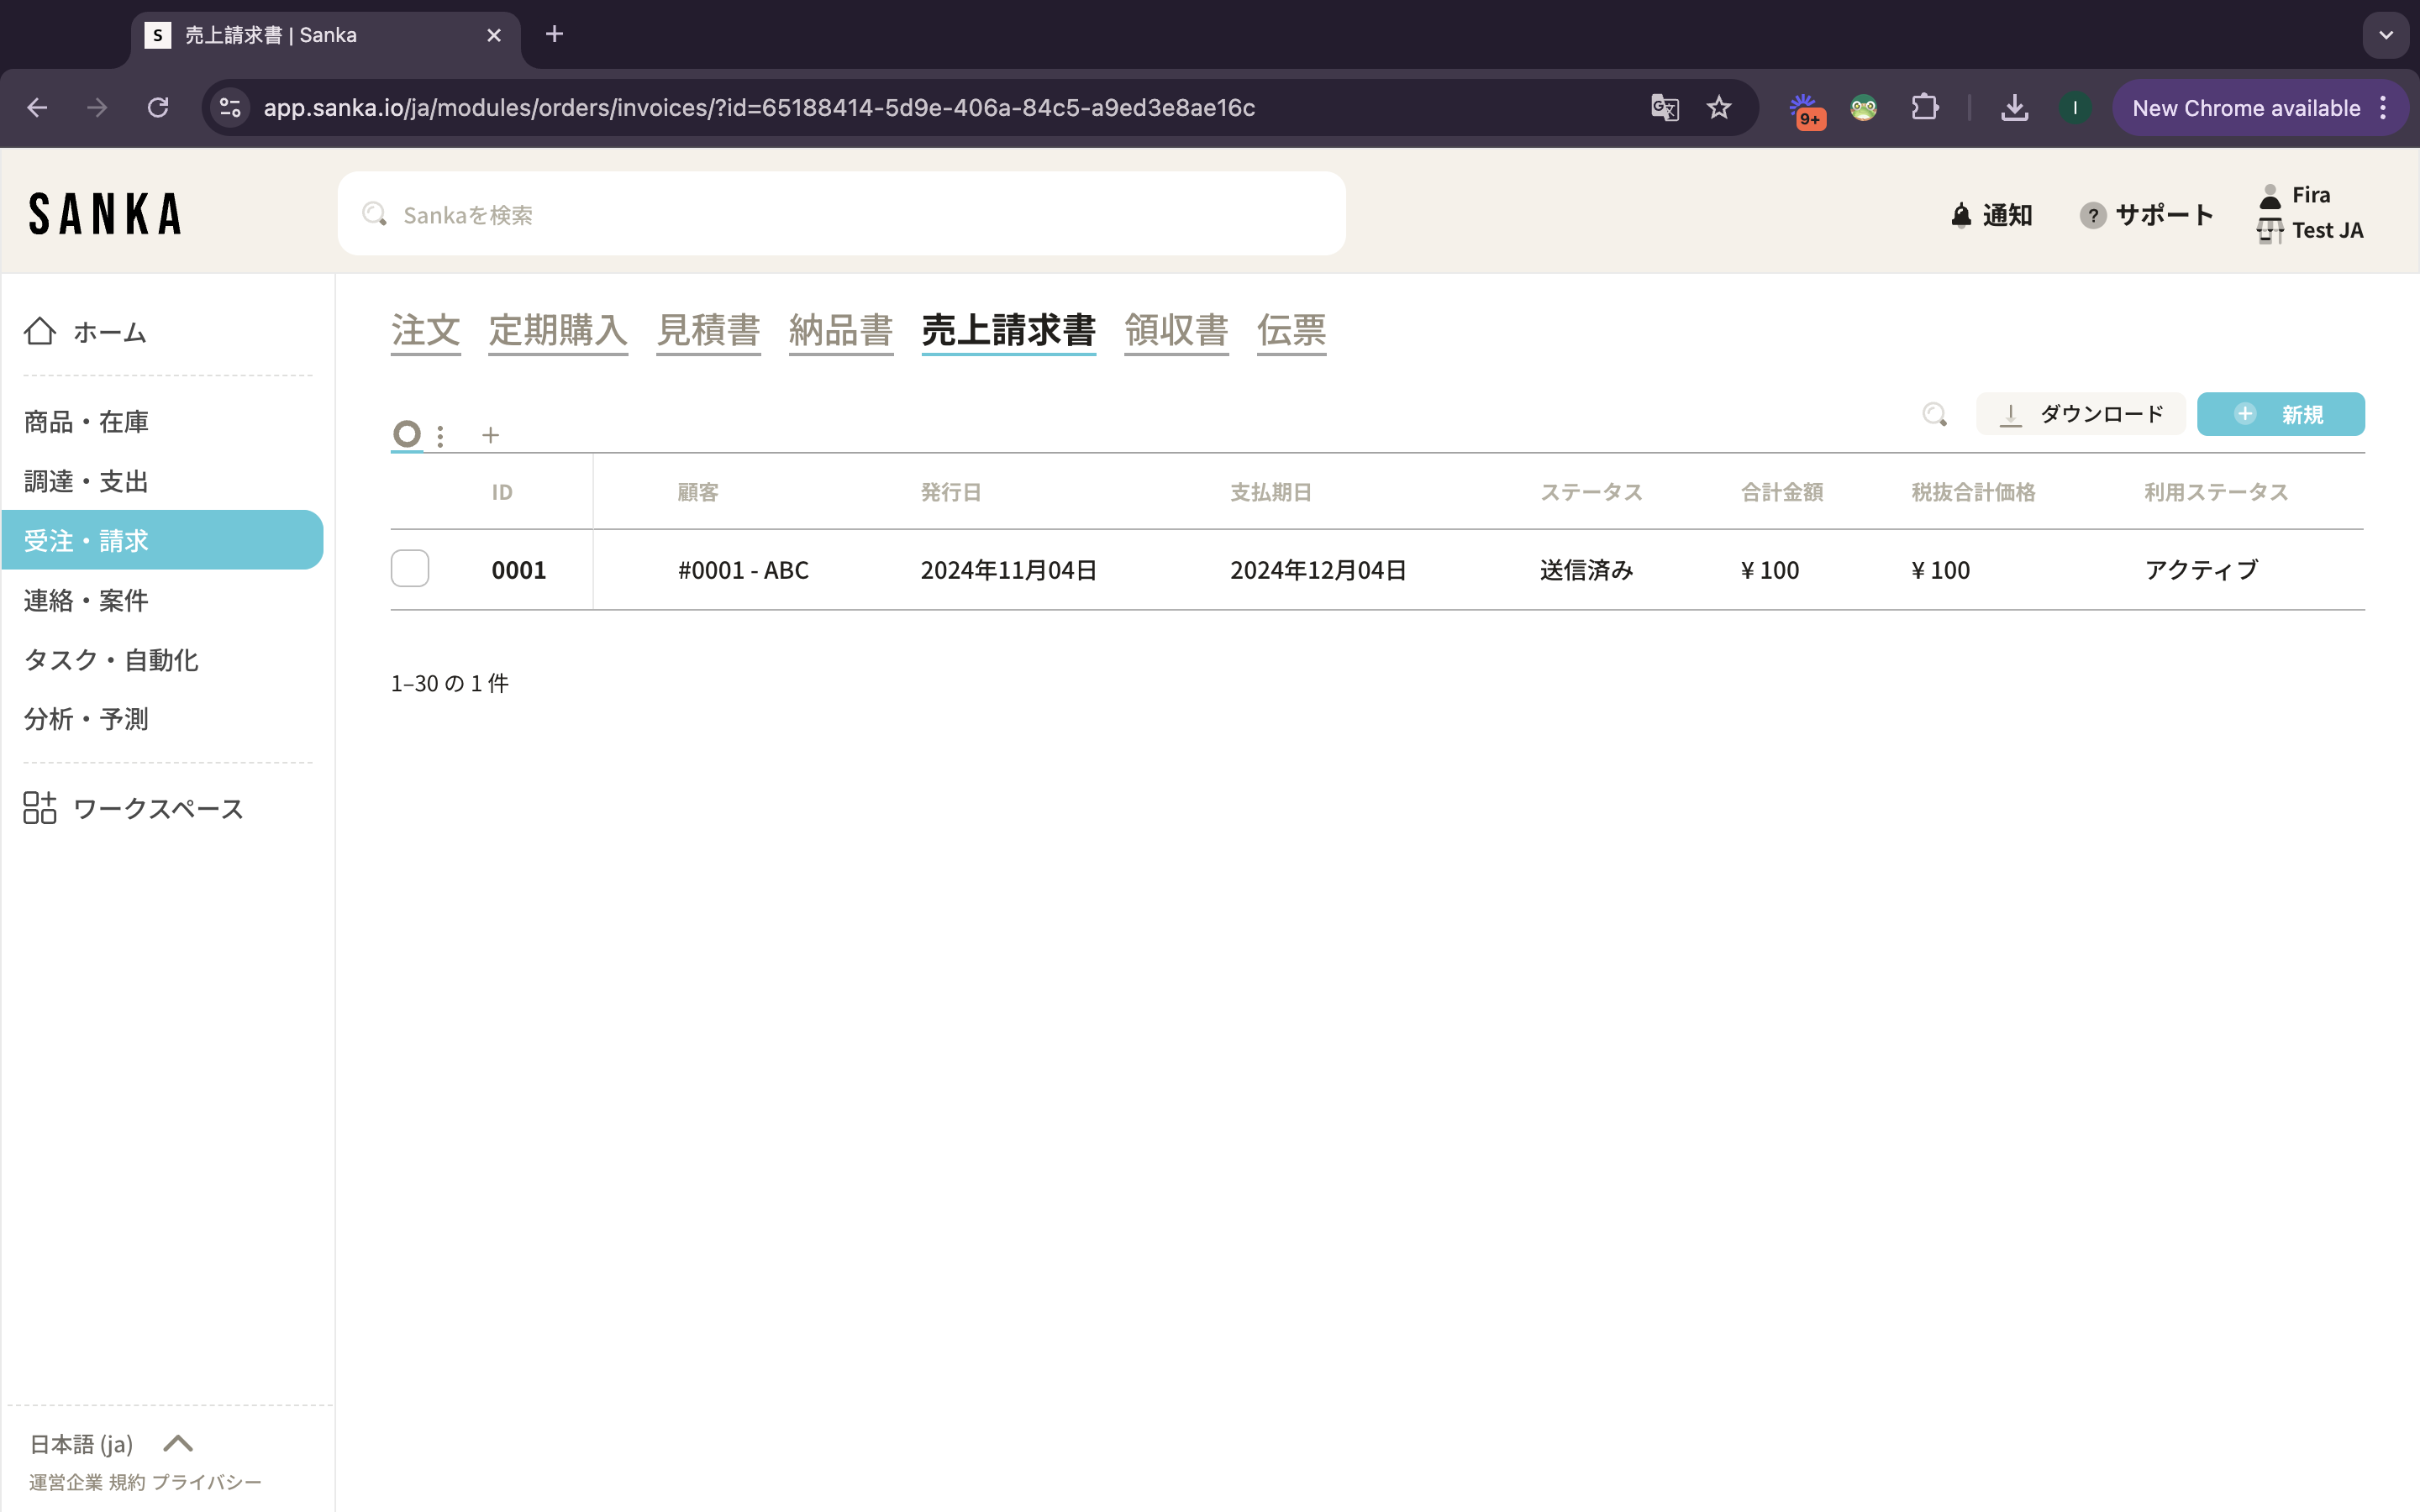Switch to the 領収書 tab
Image resolution: width=2420 pixels, height=1512 pixels.
(1176, 330)
